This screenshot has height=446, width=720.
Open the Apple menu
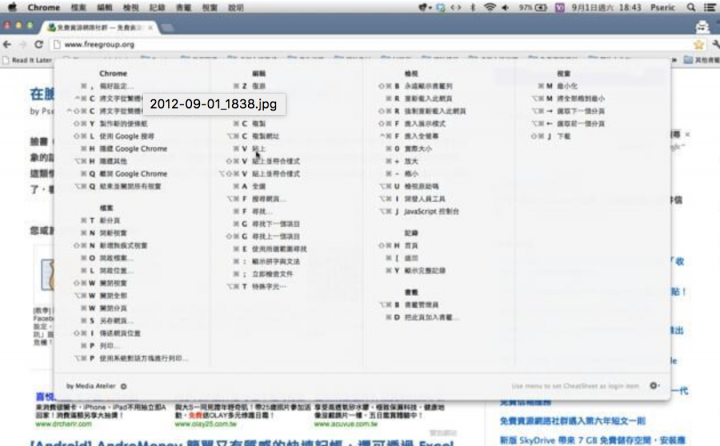tap(12, 7)
